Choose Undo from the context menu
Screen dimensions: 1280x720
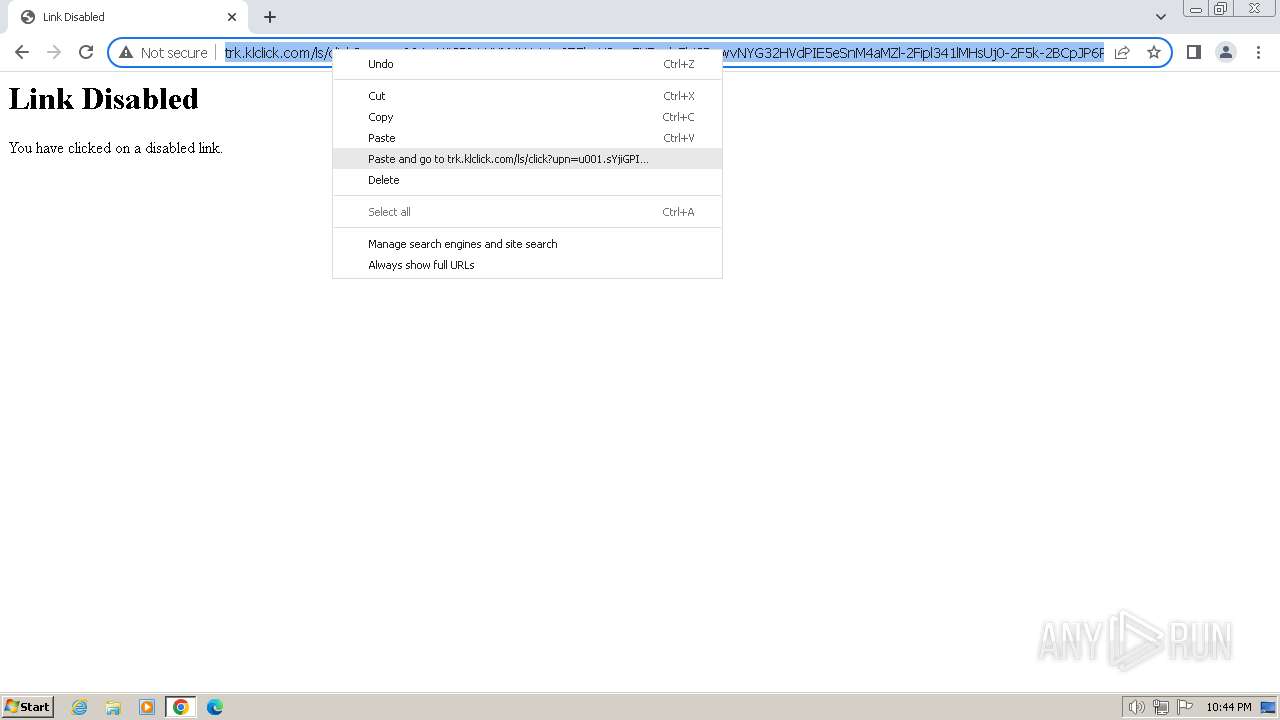527,64
